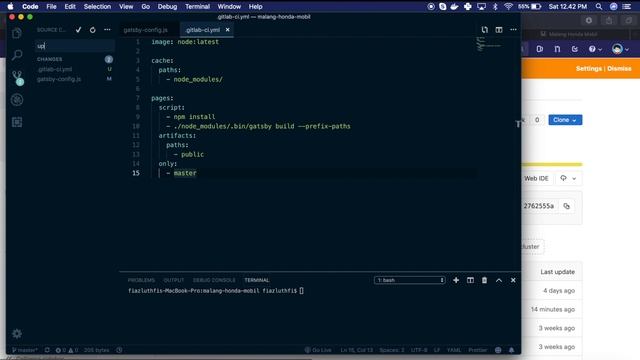Image resolution: width=640 pixels, height=360 pixels.
Task: Open changes compare icon in editor toolbar
Action: click(484, 30)
